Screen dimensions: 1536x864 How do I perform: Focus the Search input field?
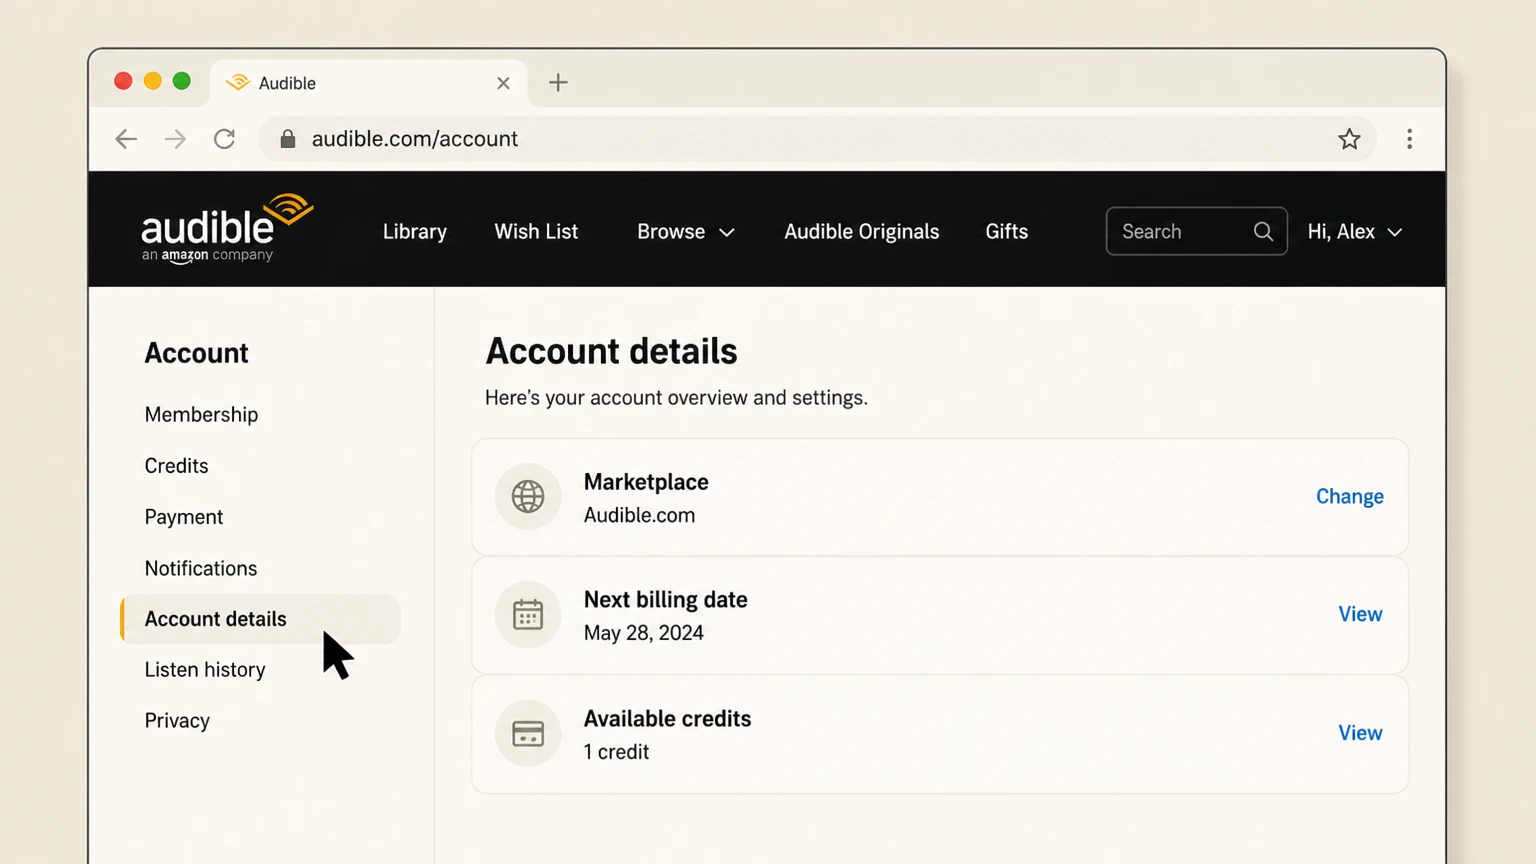click(x=1196, y=231)
